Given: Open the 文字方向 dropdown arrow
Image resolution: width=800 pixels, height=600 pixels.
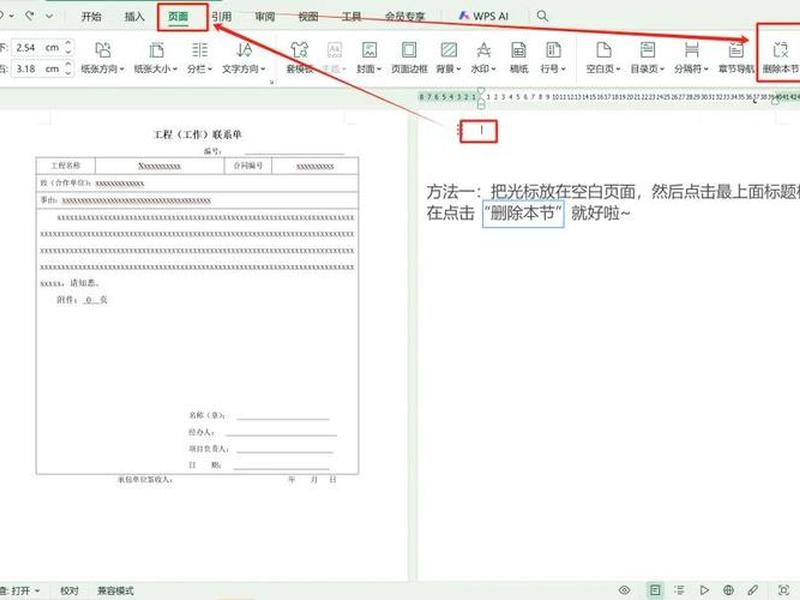Looking at the screenshot, I should point(263,69).
